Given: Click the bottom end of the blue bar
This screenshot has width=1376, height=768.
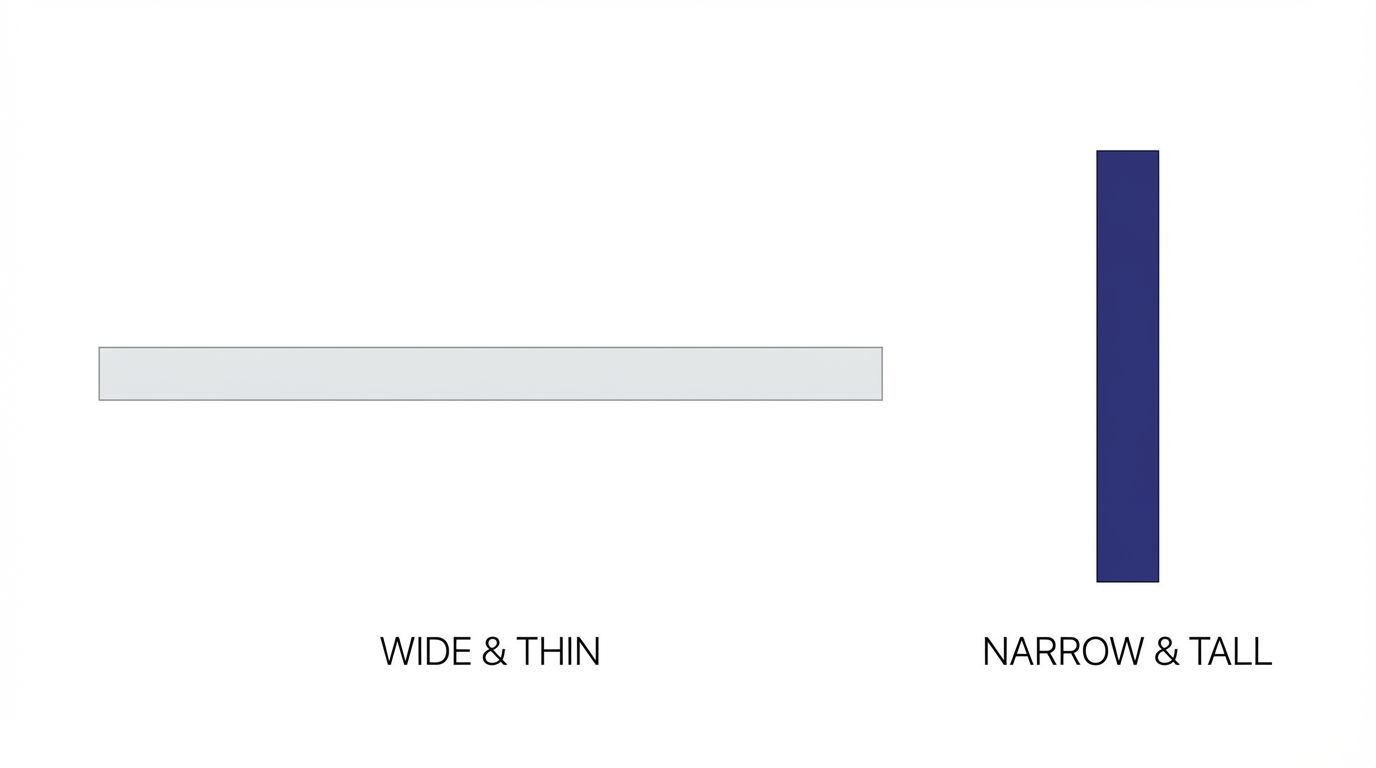Looking at the screenshot, I should [x=1127, y=576].
